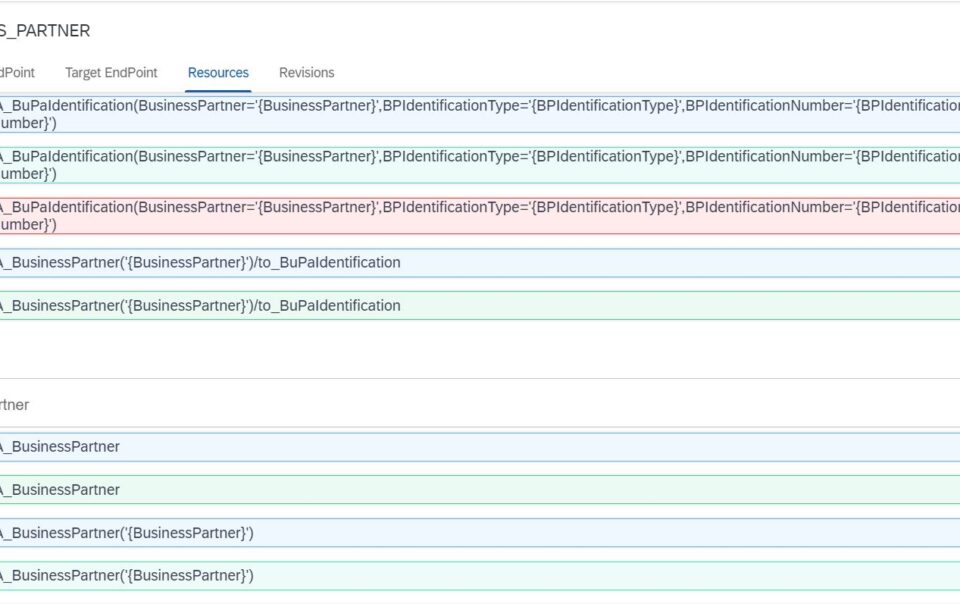This screenshot has width=960, height=604.
Task: Open the Revisions tab
Action: [307, 73]
